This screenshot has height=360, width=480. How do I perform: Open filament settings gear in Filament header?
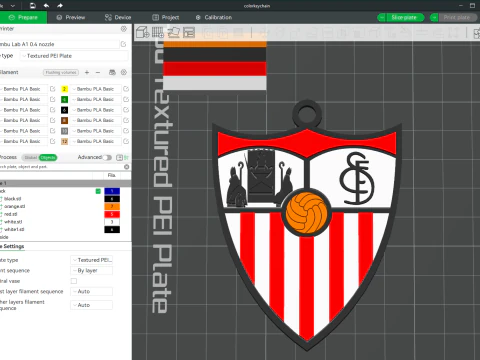pos(124,72)
